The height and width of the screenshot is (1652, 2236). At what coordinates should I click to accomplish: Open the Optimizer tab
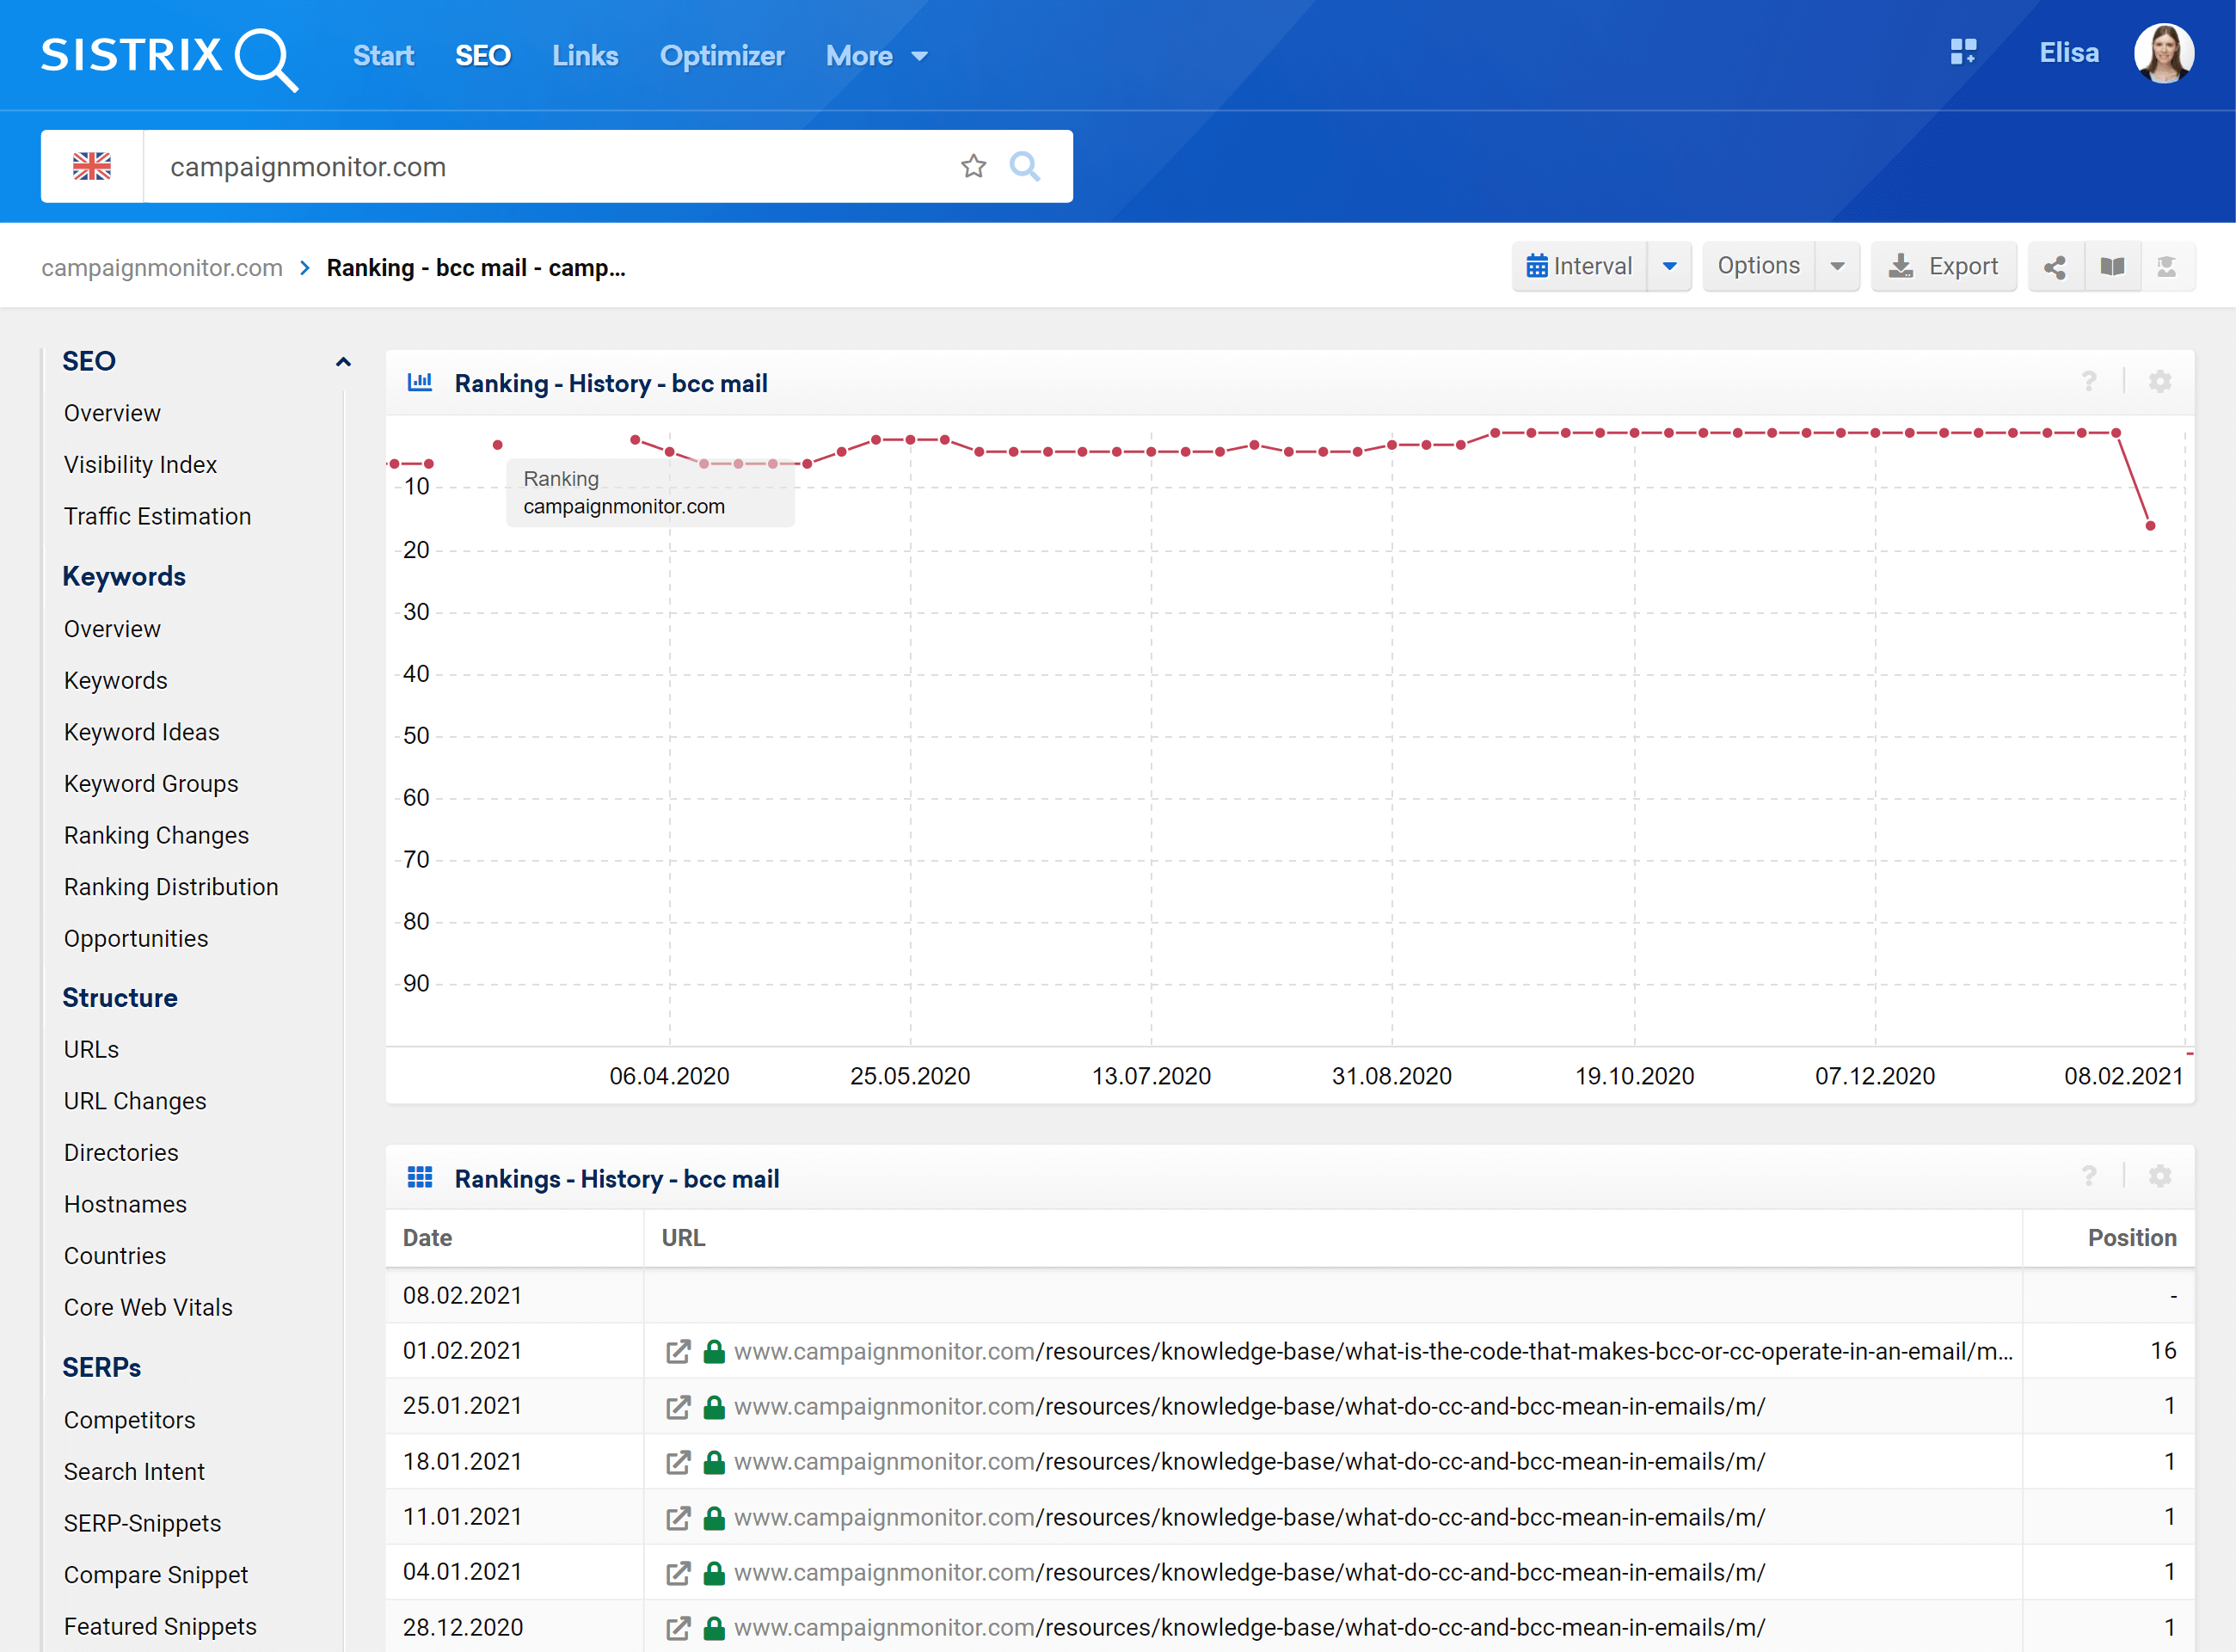[x=722, y=56]
